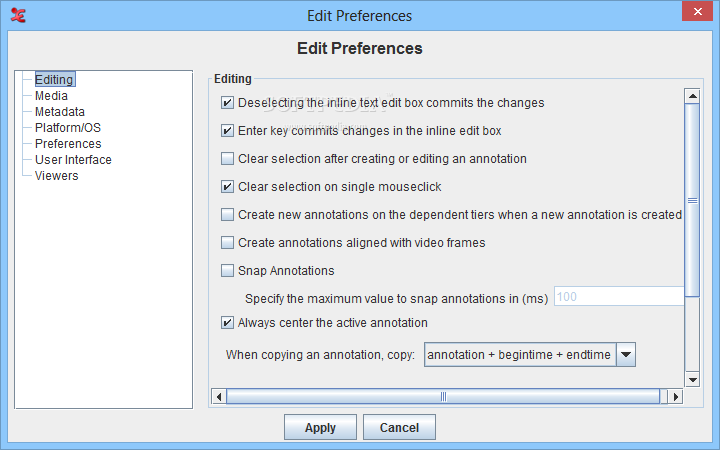The height and width of the screenshot is (450, 720).
Task: Open the annotation copy mode dropdown arrow
Action: pyautogui.click(x=625, y=354)
